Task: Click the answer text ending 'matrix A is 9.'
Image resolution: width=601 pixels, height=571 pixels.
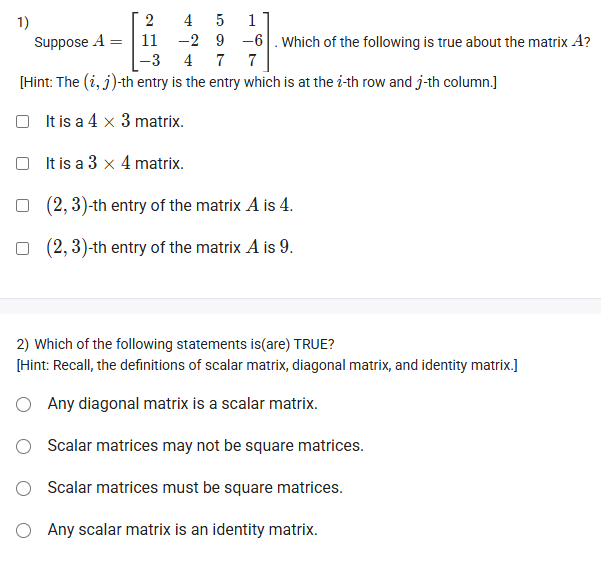Action: pos(170,247)
